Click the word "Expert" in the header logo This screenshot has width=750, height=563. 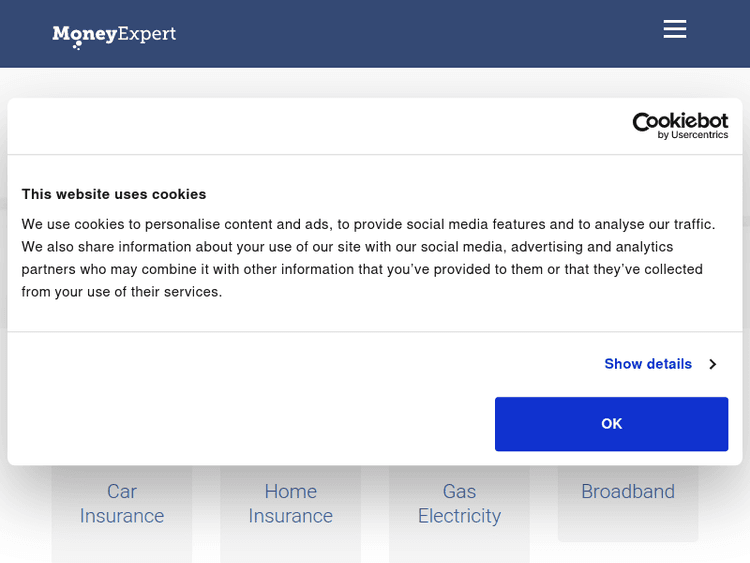pos(147,34)
